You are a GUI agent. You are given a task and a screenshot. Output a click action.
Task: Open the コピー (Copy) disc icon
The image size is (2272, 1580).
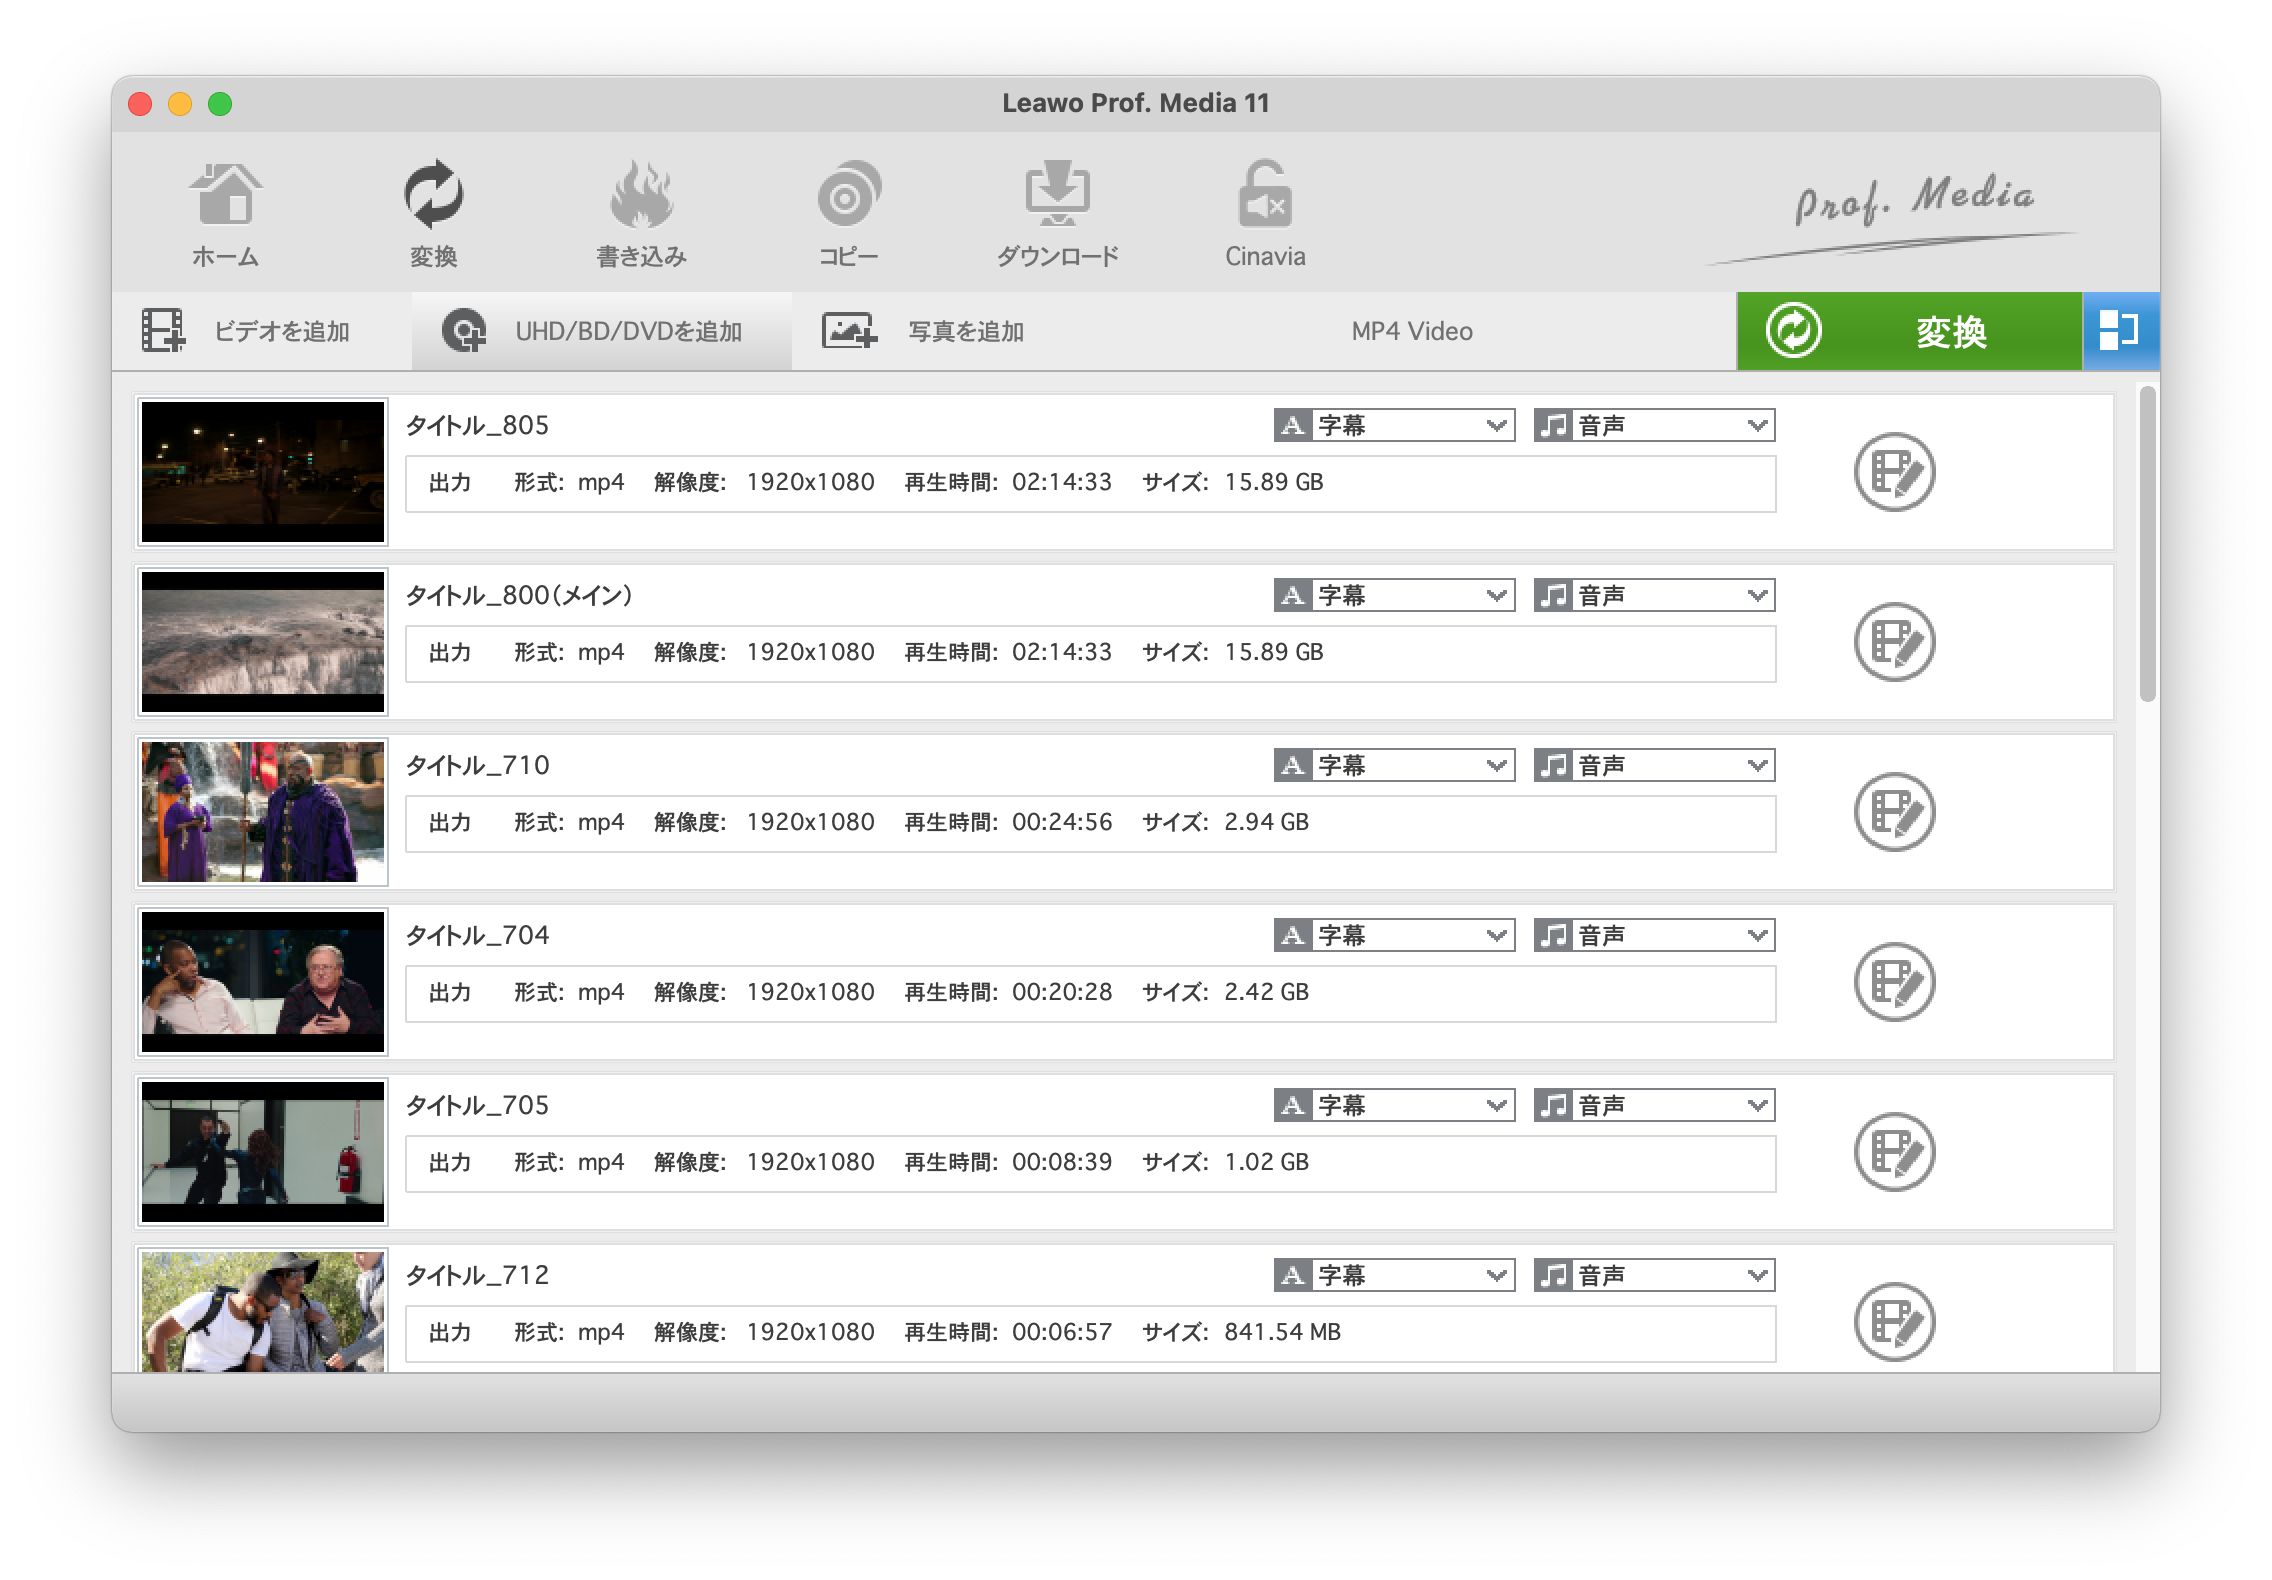(x=849, y=194)
